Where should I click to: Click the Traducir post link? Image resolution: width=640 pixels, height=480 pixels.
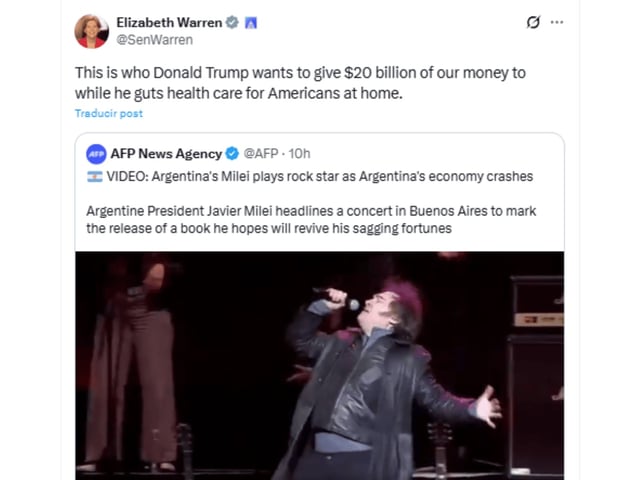tap(109, 113)
